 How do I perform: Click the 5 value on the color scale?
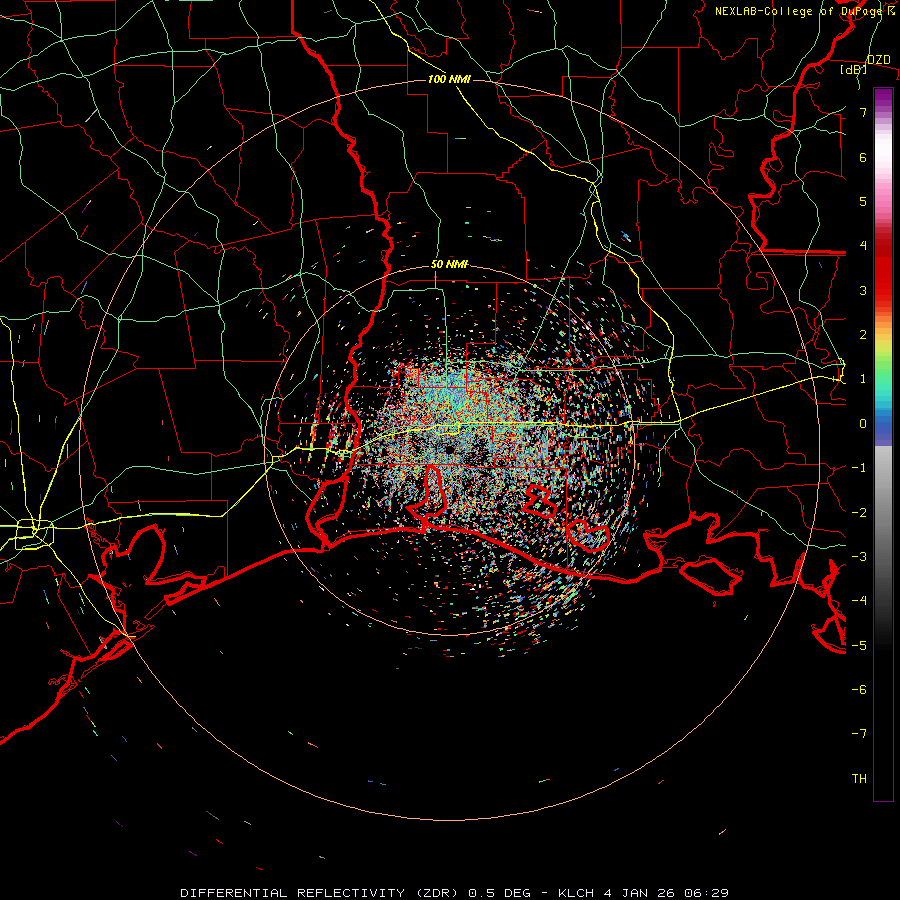(863, 201)
